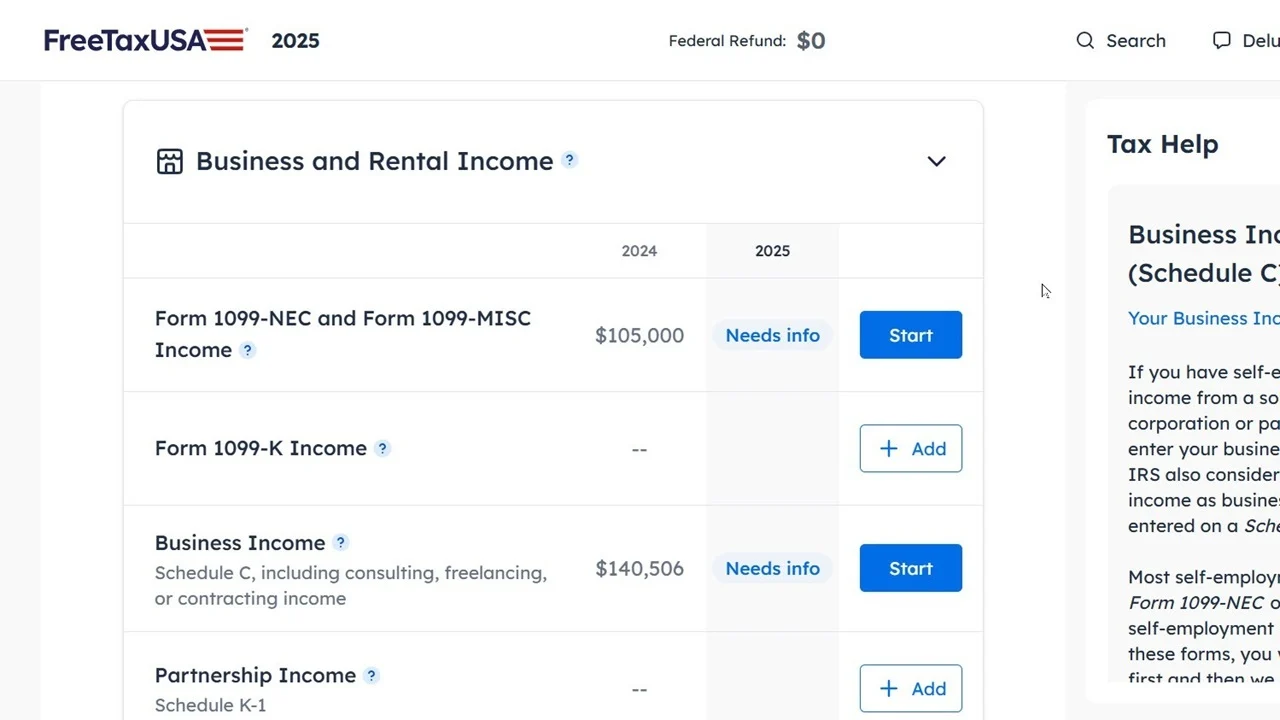This screenshot has width=1280, height=720.
Task: Open help for Business and Rental Income
Action: click(x=569, y=160)
